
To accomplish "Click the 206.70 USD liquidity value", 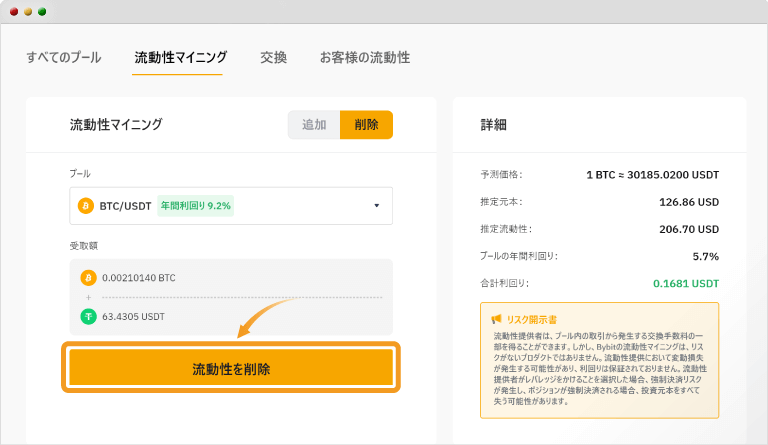I will point(689,229).
